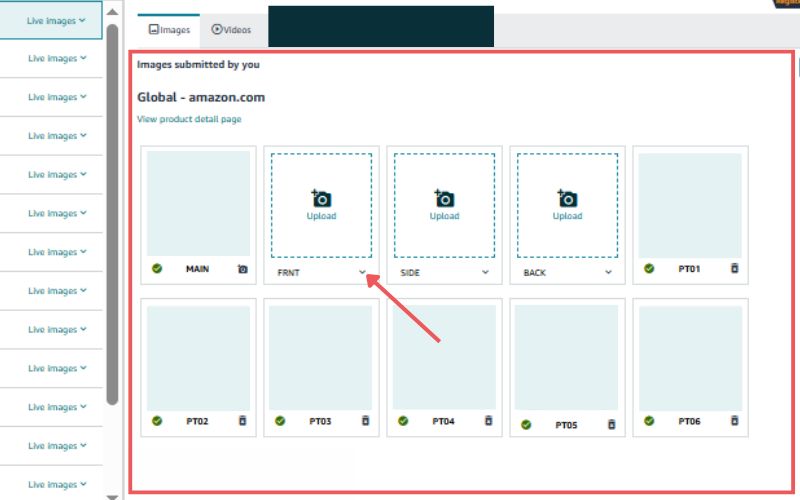This screenshot has height=500, width=800.
Task: Open the SIDE variant dropdown chevron
Action: [x=485, y=272]
